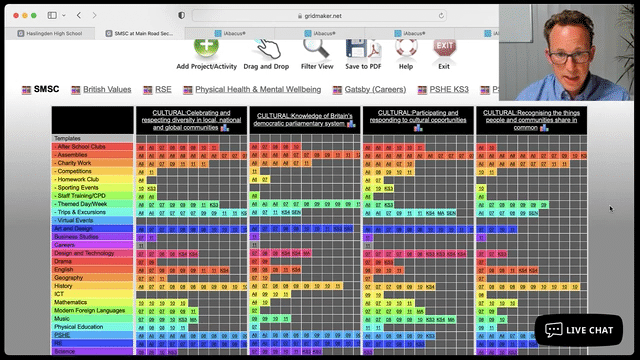This screenshot has height=360, width=640.
Task: Go forward with Safari forward arrow
Action: coord(94,16)
